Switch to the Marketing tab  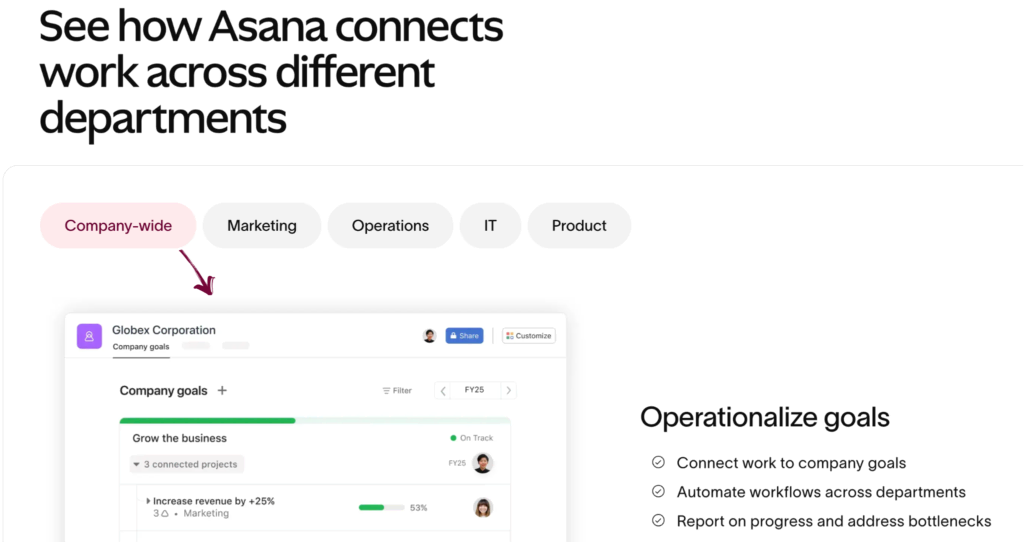coord(262,226)
